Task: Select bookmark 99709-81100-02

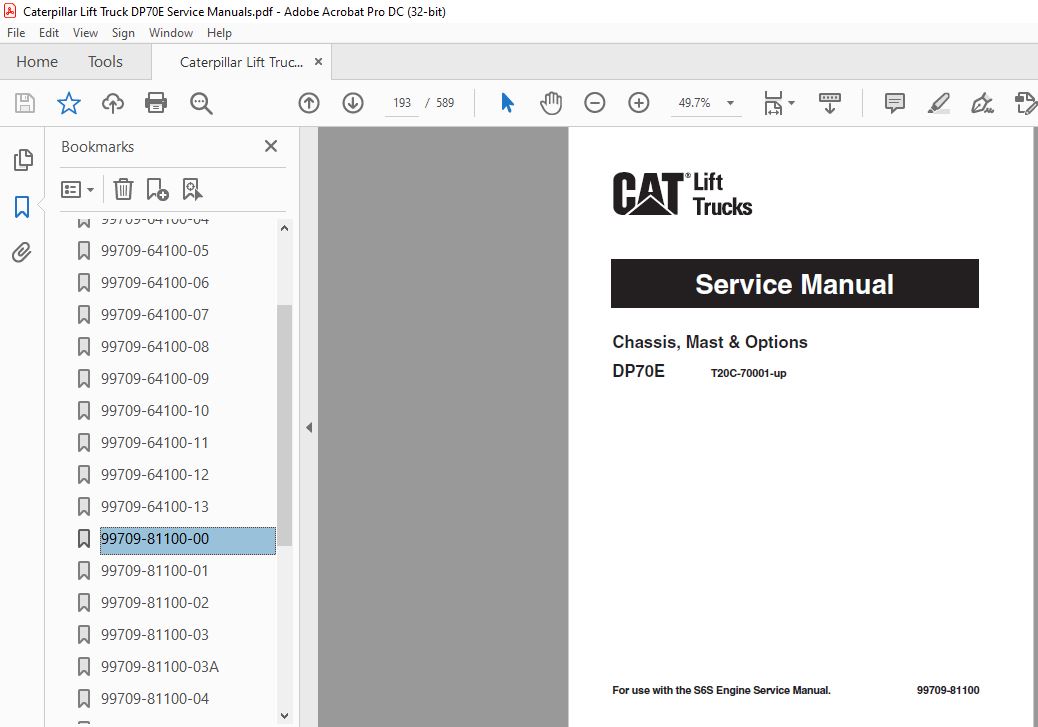Action: [x=154, y=603]
